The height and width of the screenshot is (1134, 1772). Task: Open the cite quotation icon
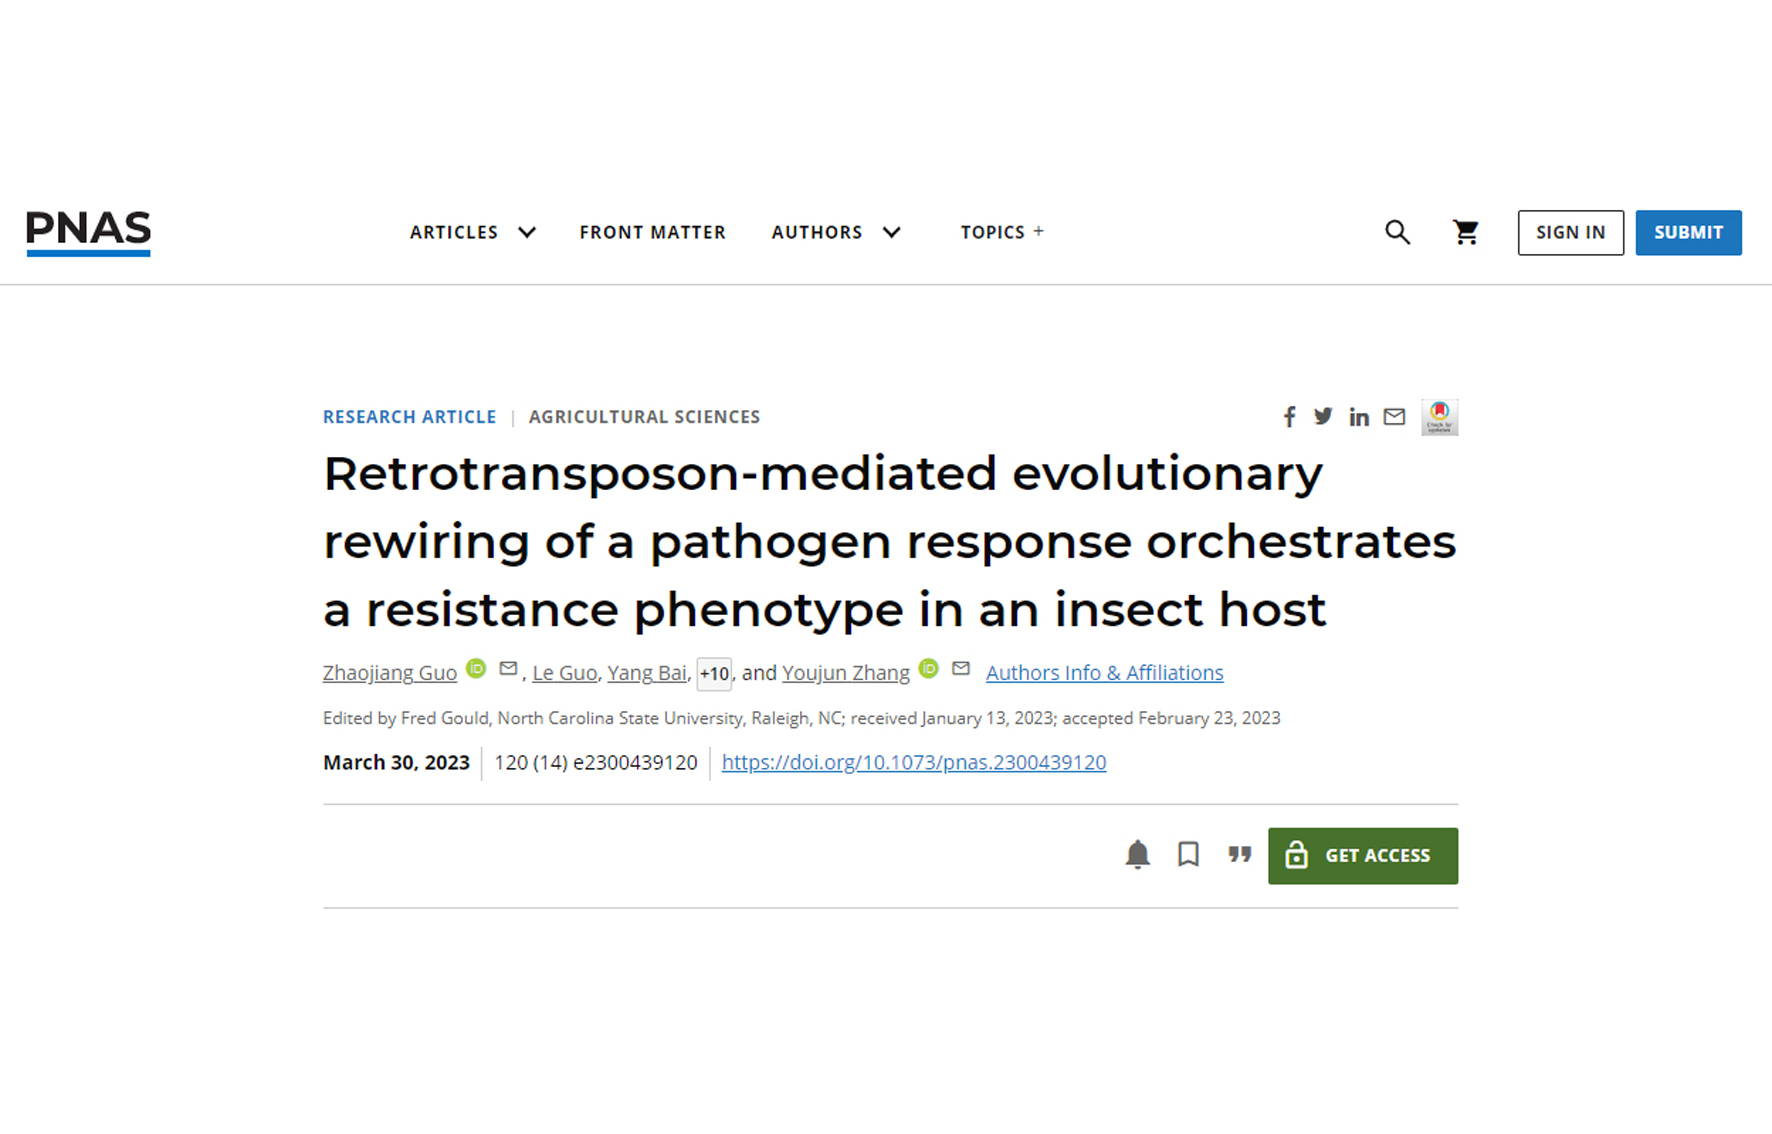coord(1240,855)
